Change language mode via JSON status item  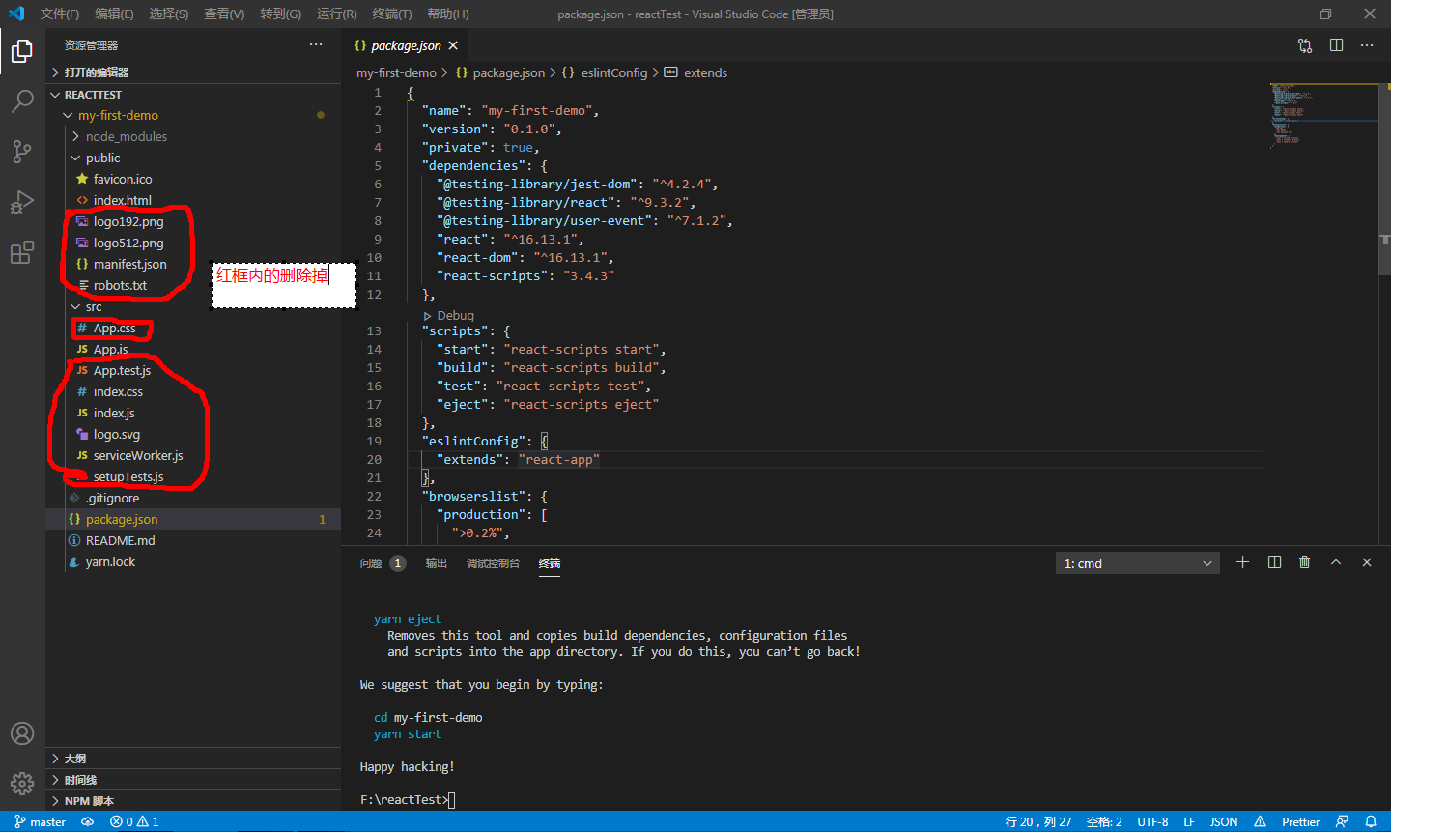1223,822
